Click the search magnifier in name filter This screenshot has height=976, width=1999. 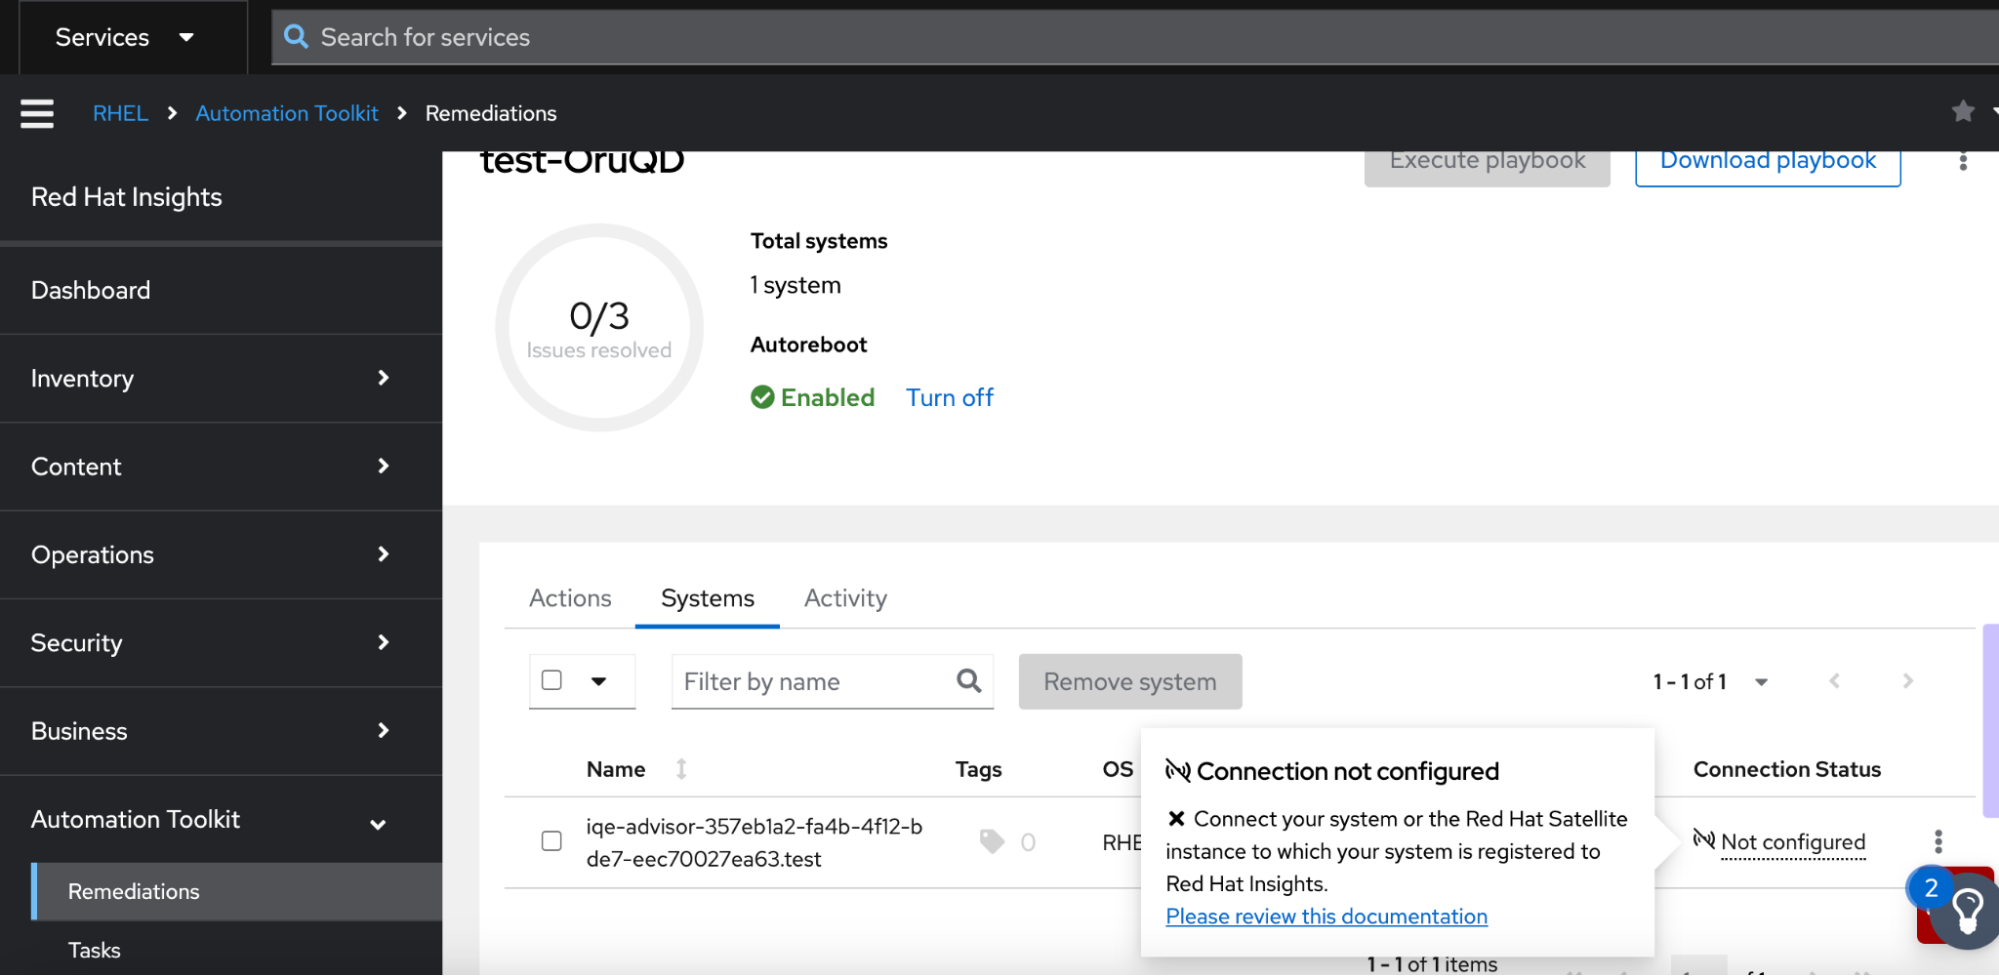coord(968,681)
